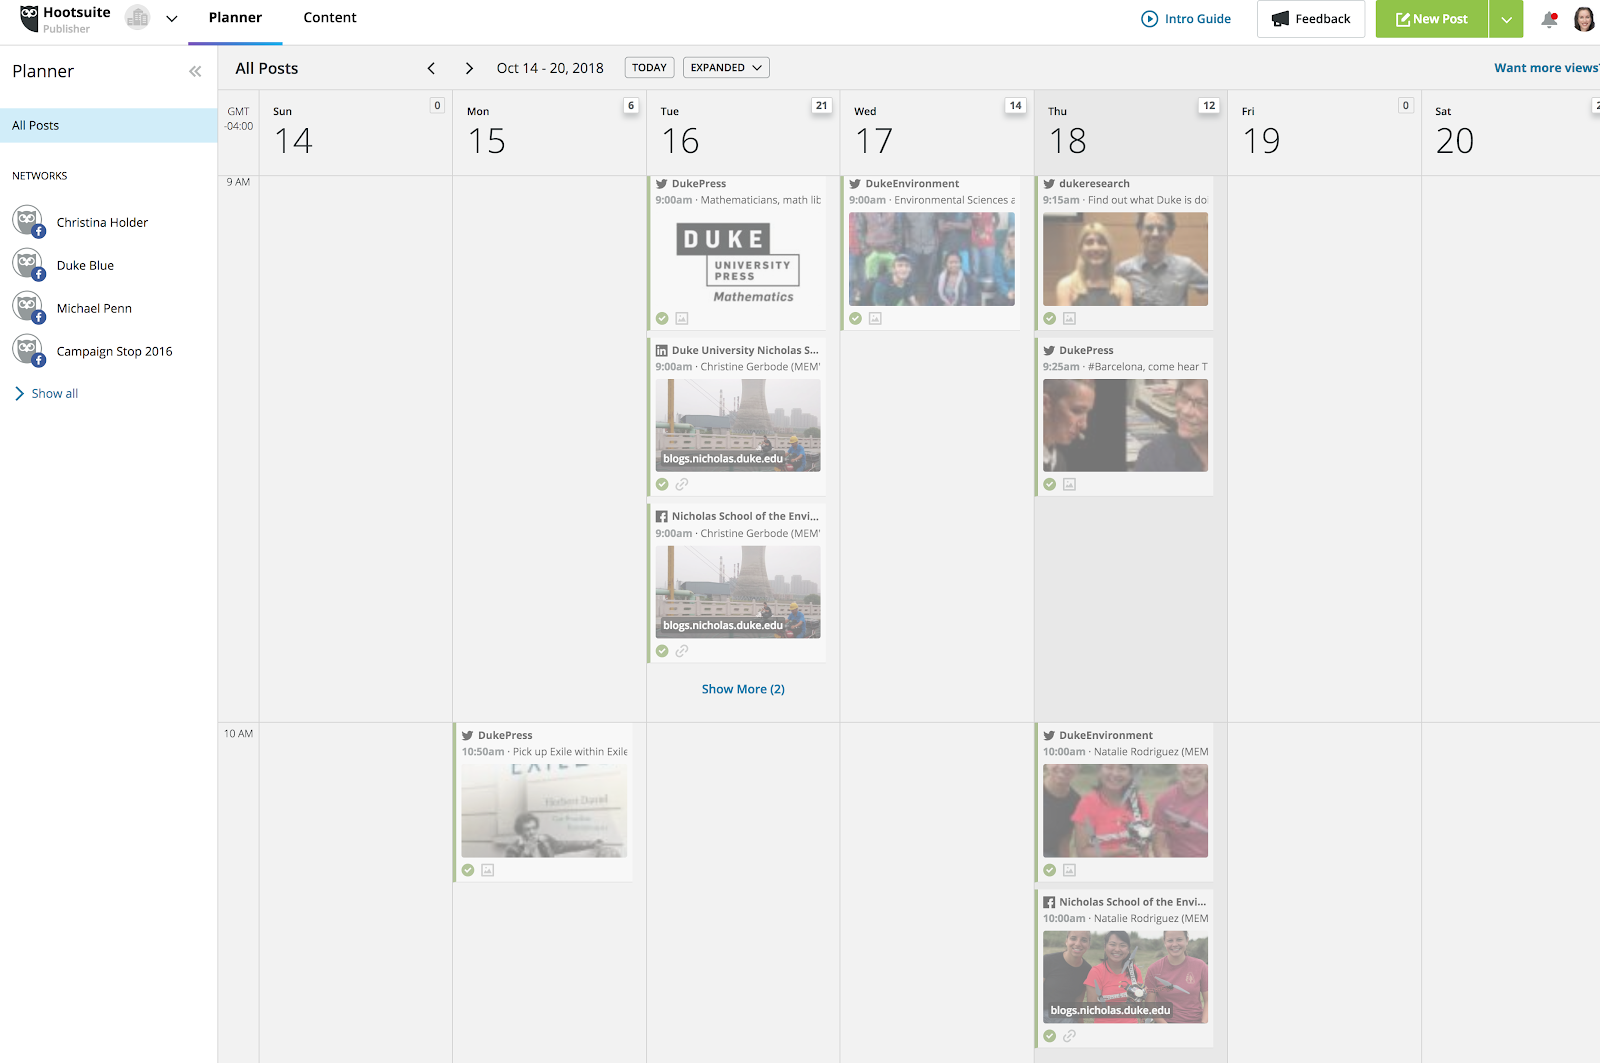The image size is (1600, 1063).
Task: Select All Posts in the sidebar
Action: 109,126
